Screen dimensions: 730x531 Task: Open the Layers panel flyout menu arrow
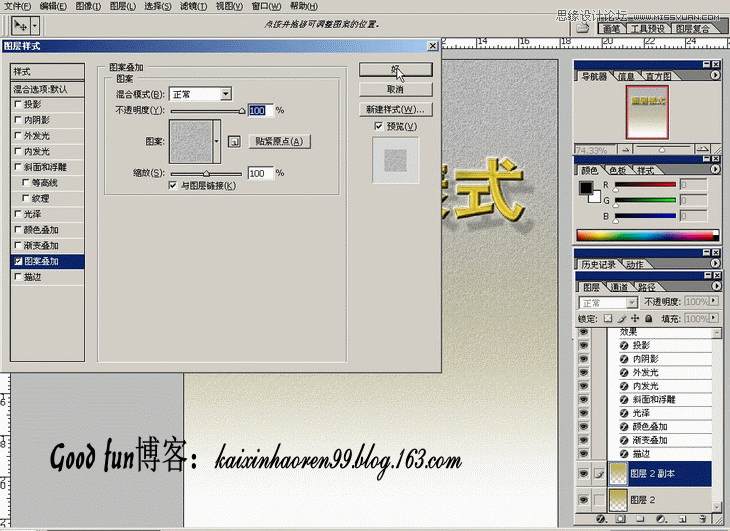point(715,286)
